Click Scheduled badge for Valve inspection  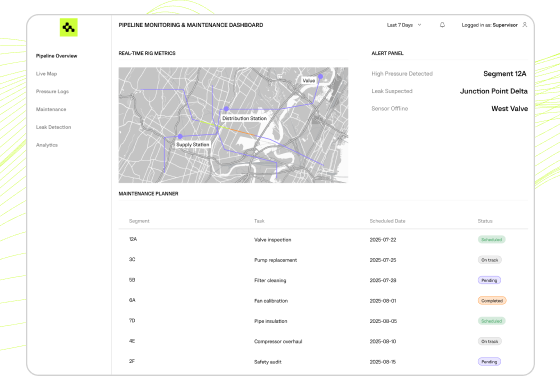(492, 240)
